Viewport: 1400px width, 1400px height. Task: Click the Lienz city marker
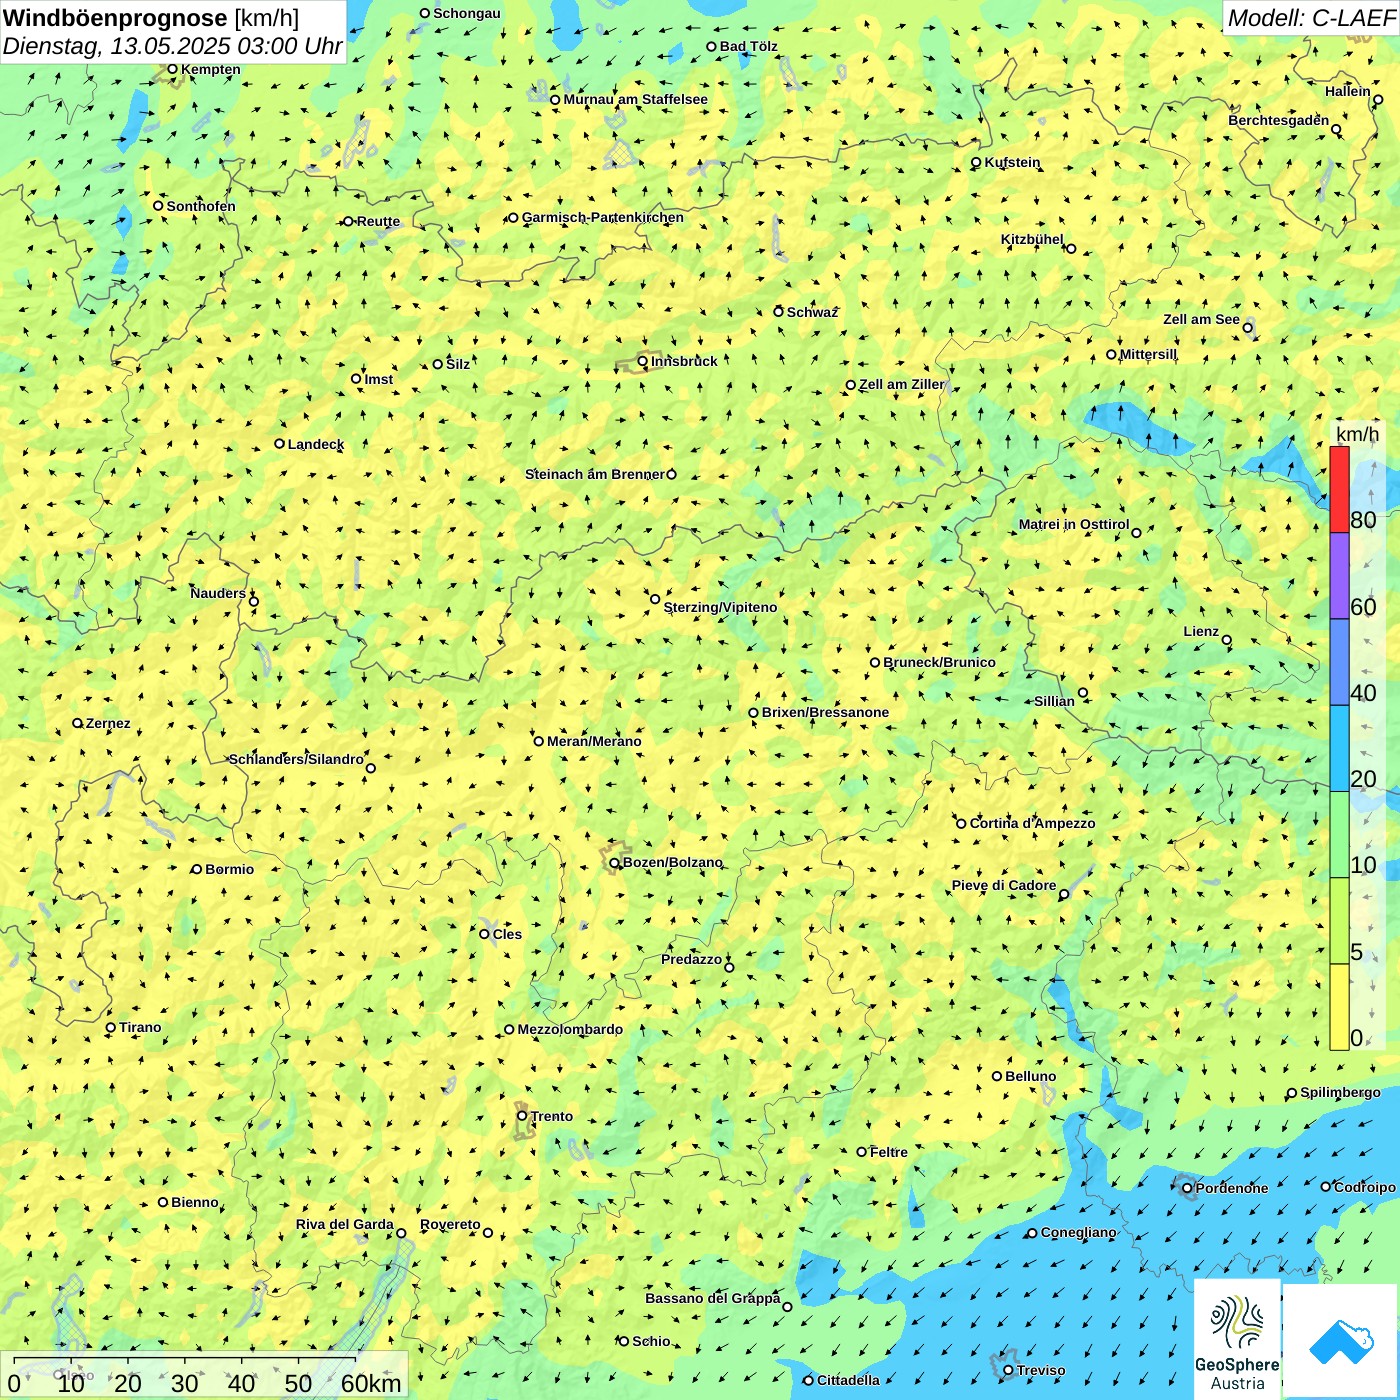(x=1227, y=640)
